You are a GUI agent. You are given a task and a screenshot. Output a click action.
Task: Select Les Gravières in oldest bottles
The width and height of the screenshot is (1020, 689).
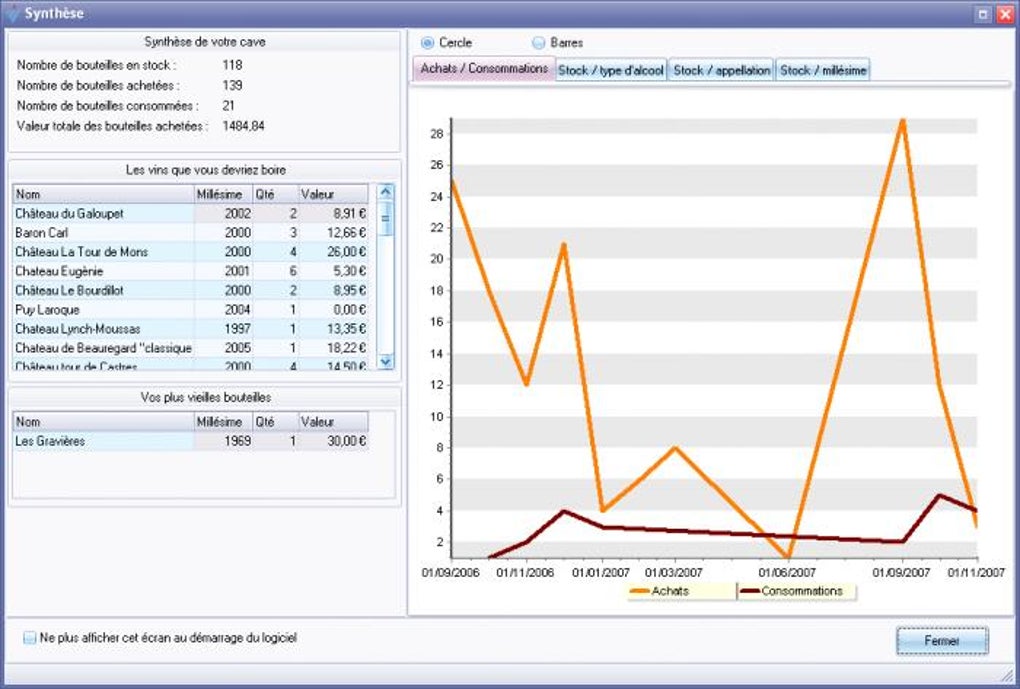[x=191, y=441]
